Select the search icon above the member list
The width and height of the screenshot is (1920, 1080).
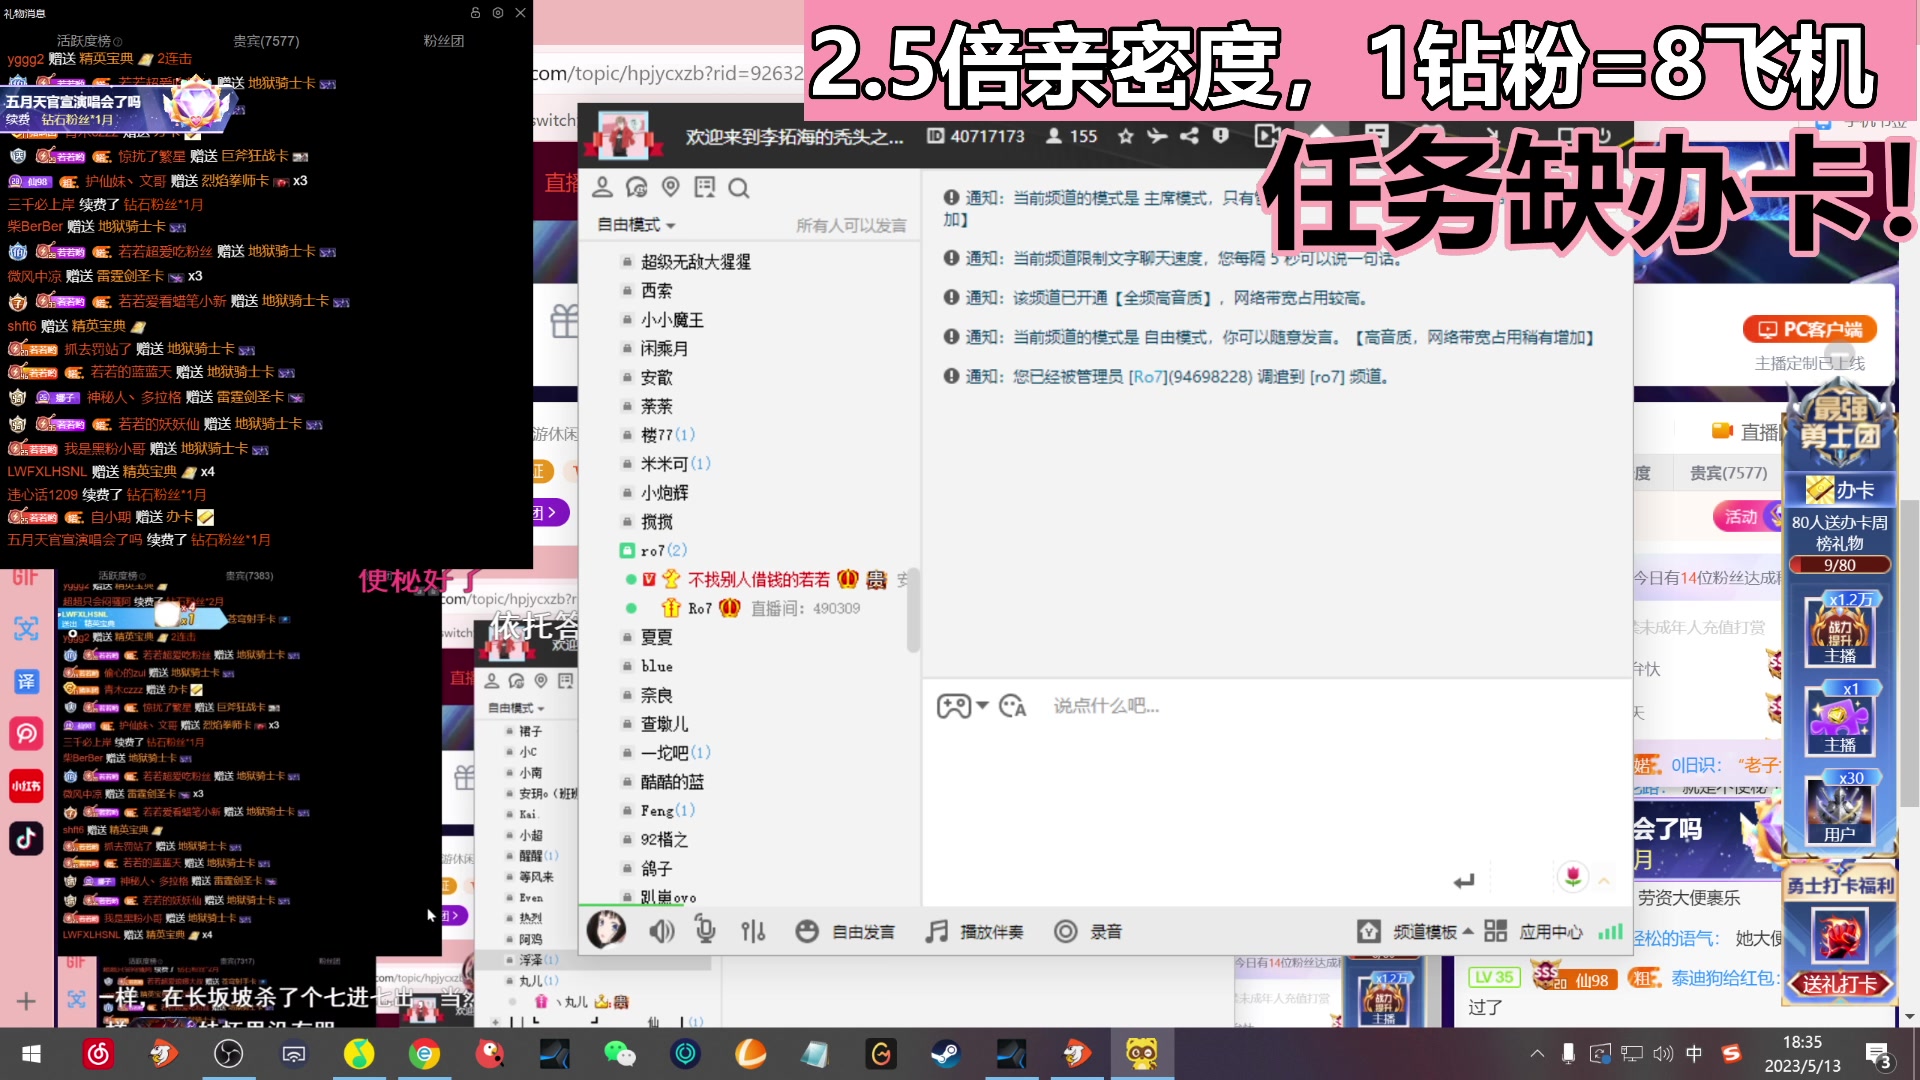(739, 187)
